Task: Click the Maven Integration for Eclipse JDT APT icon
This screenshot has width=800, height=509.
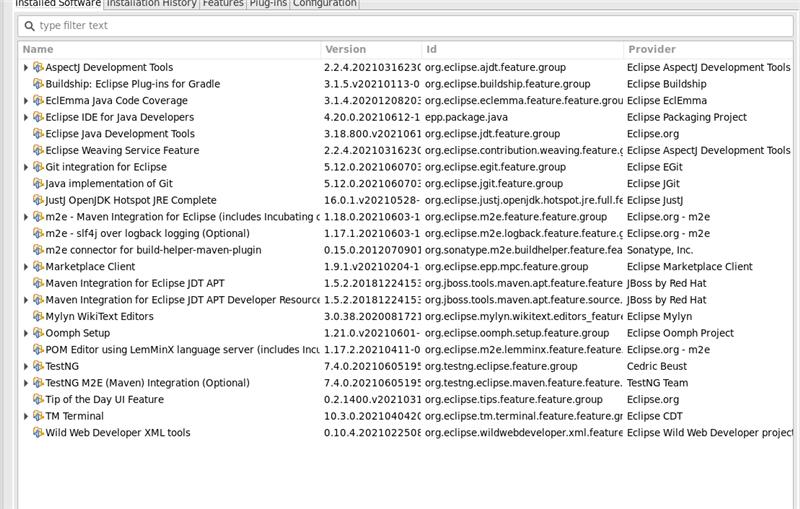Action: (38, 283)
